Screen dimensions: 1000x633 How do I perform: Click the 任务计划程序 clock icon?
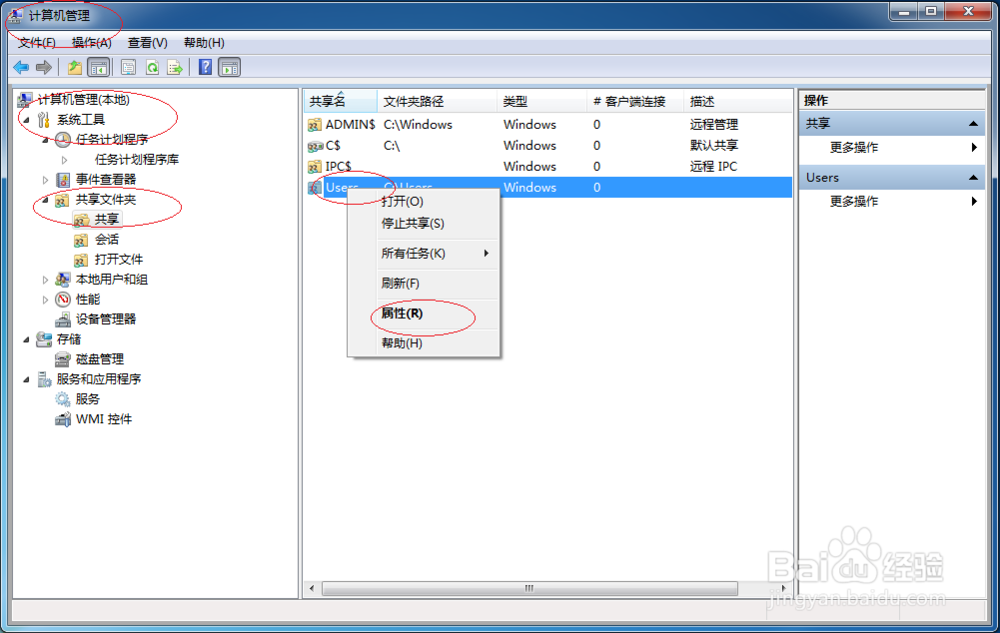point(62,139)
